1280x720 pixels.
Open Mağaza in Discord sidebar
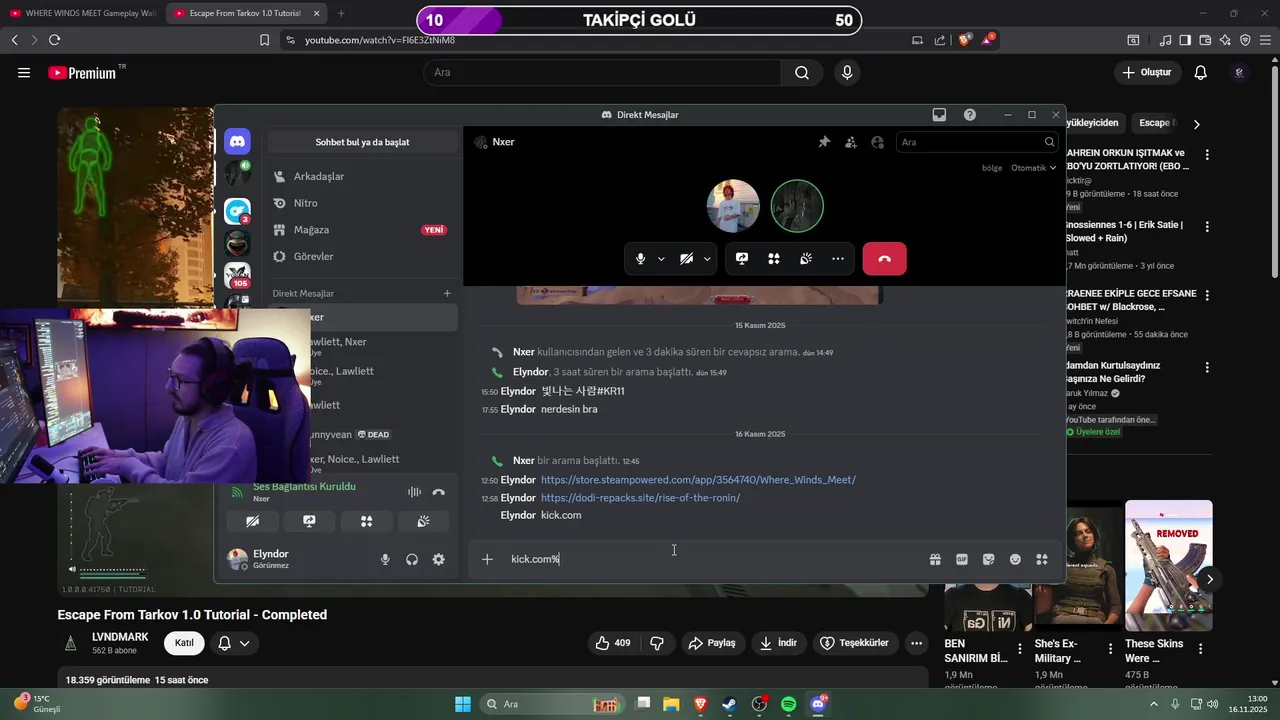(361, 230)
